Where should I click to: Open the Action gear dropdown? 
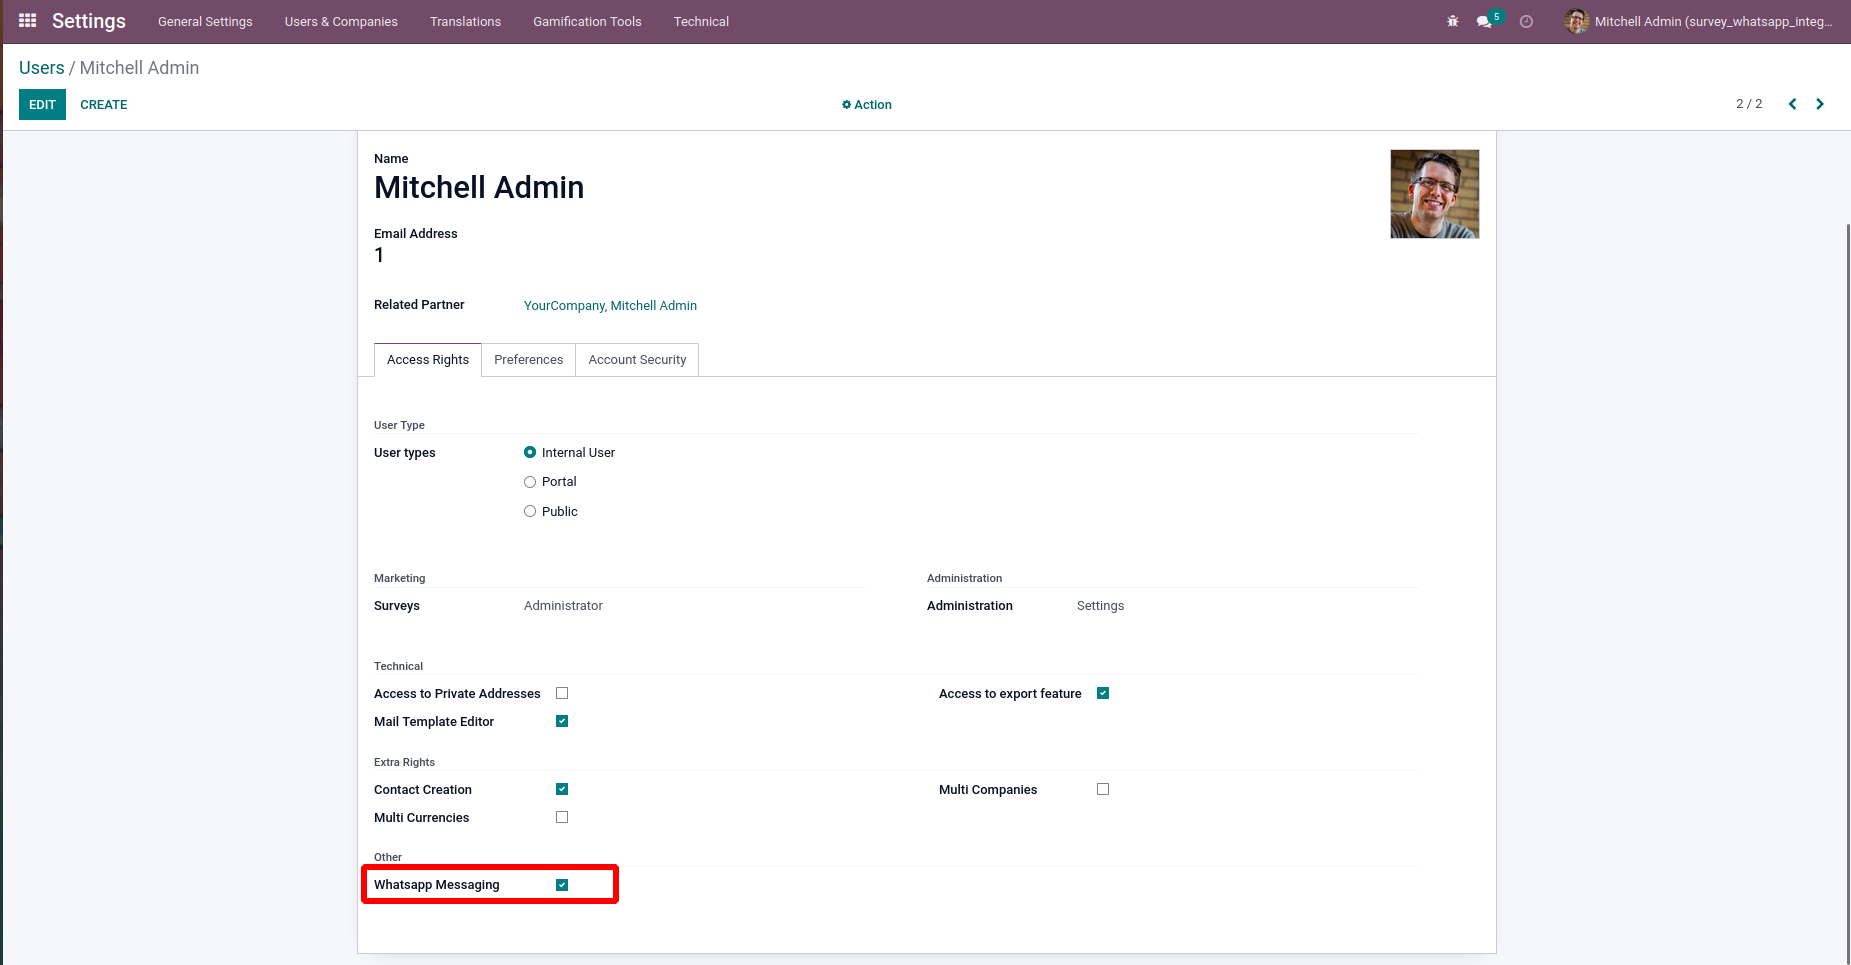(x=867, y=105)
